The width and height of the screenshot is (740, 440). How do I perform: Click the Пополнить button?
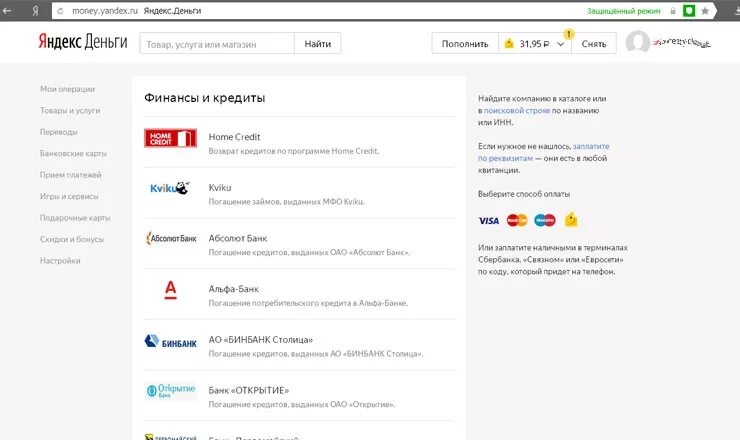(x=465, y=43)
